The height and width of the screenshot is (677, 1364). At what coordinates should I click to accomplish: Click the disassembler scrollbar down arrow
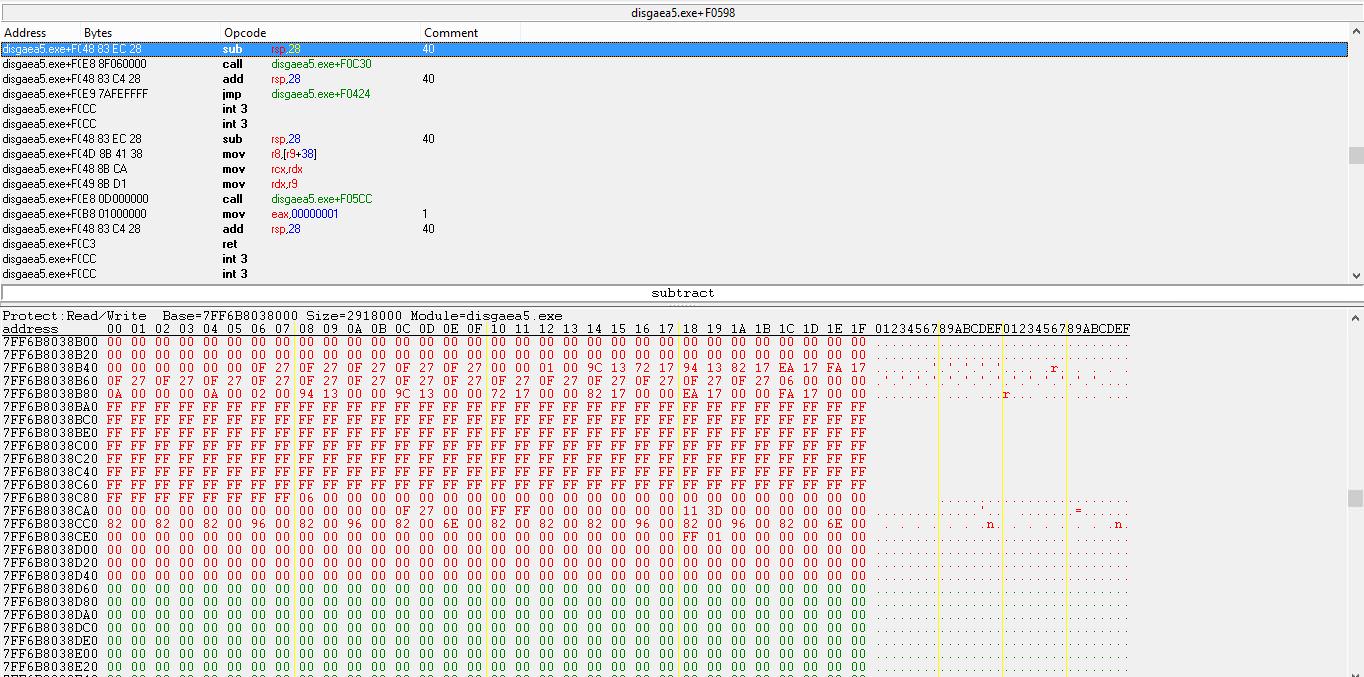point(1356,275)
